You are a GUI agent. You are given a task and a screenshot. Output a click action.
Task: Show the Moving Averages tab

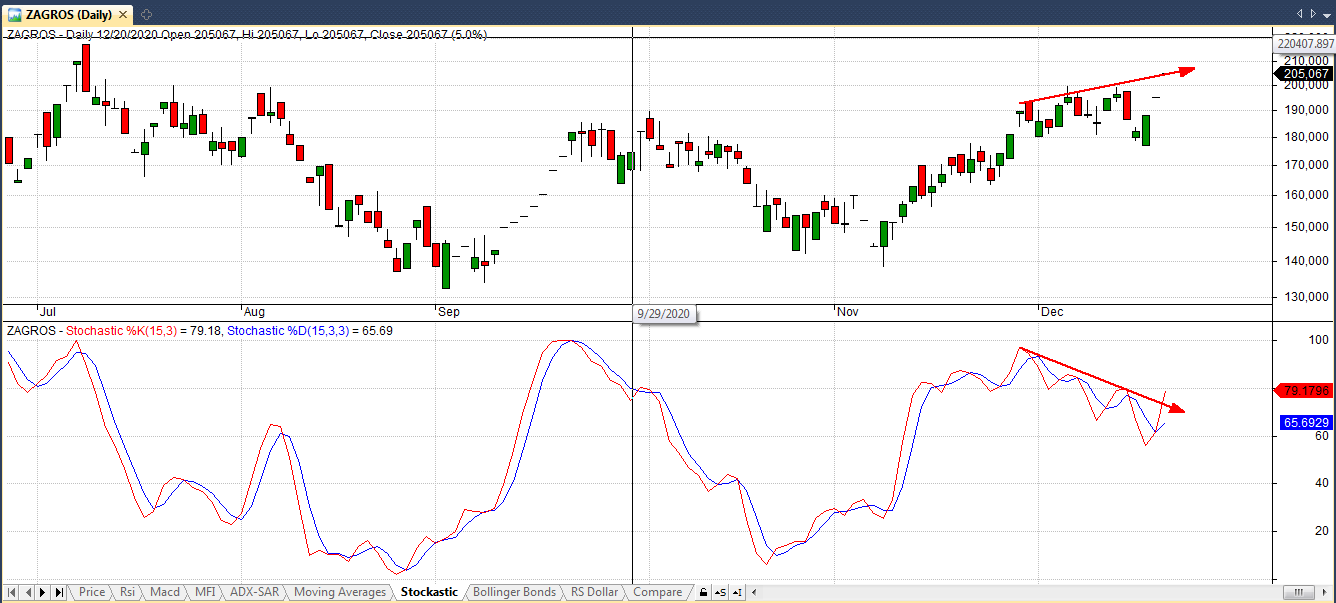[x=340, y=593]
